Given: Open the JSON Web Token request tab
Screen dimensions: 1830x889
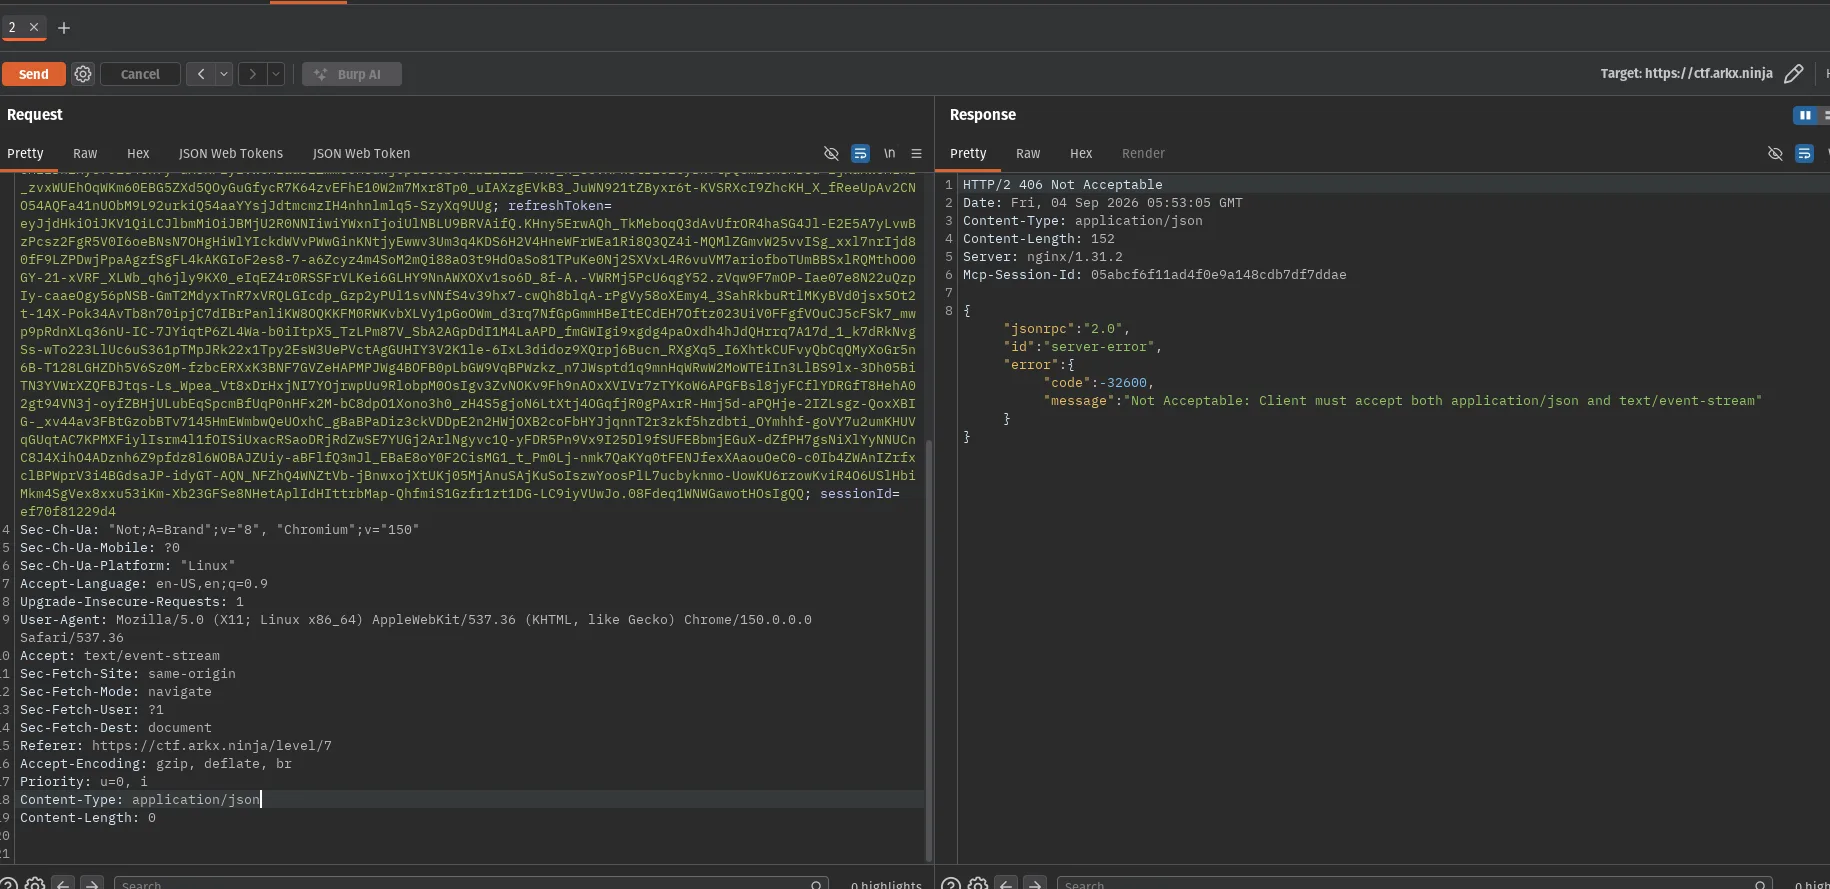Looking at the screenshot, I should [x=361, y=153].
